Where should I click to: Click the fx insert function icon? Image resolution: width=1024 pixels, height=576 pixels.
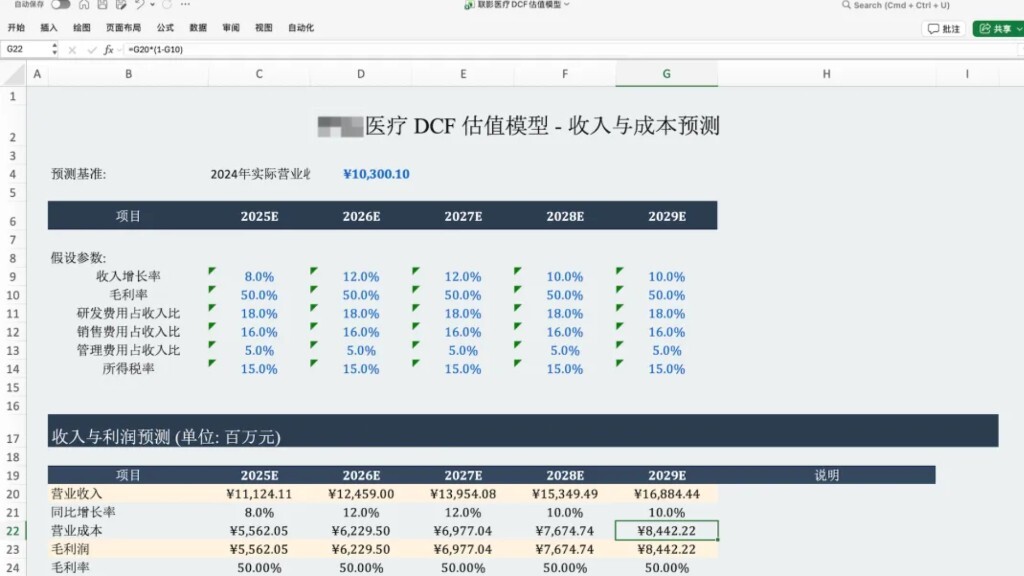109,49
